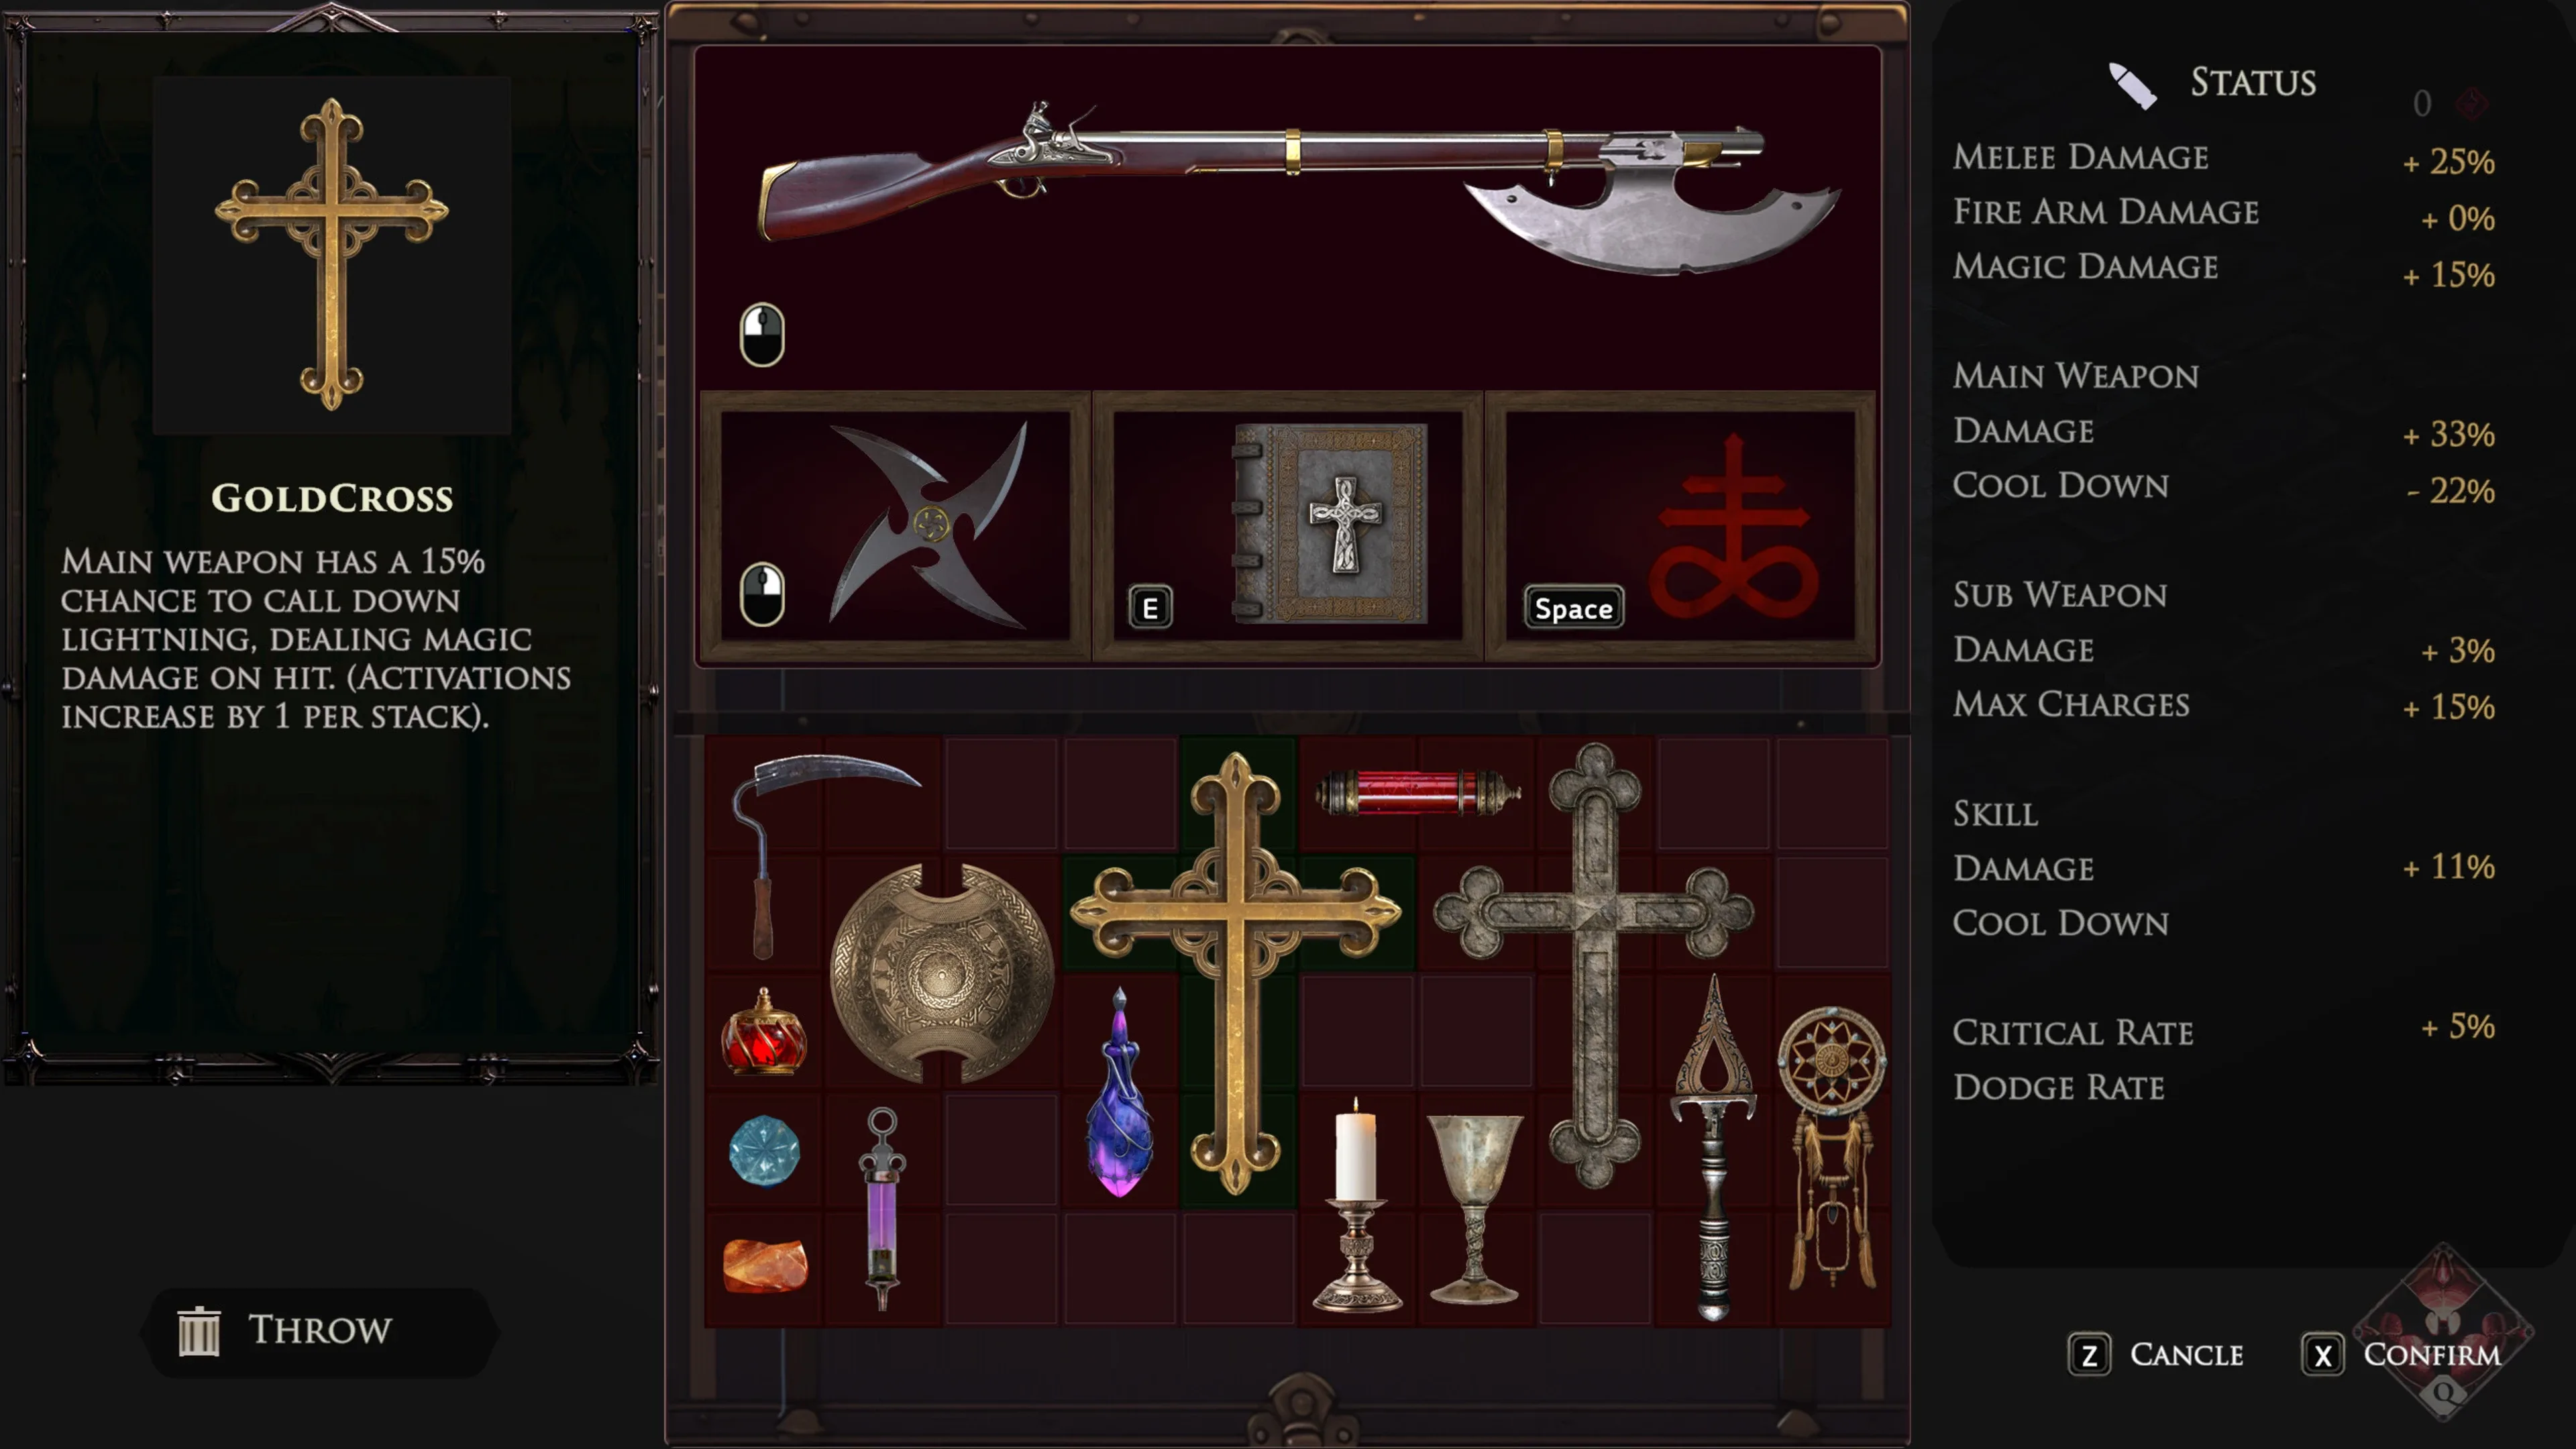Viewport: 2576px width, 1449px height.
Task: Select the gold cross in the inventory grid
Action: [x=1236, y=973]
